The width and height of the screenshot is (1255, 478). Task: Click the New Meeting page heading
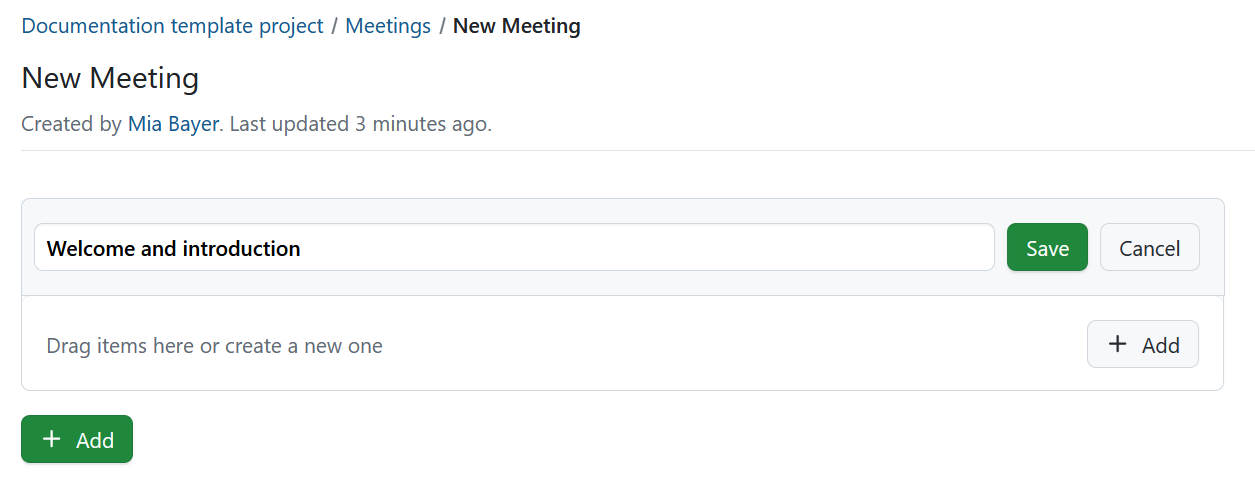click(x=110, y=78)
